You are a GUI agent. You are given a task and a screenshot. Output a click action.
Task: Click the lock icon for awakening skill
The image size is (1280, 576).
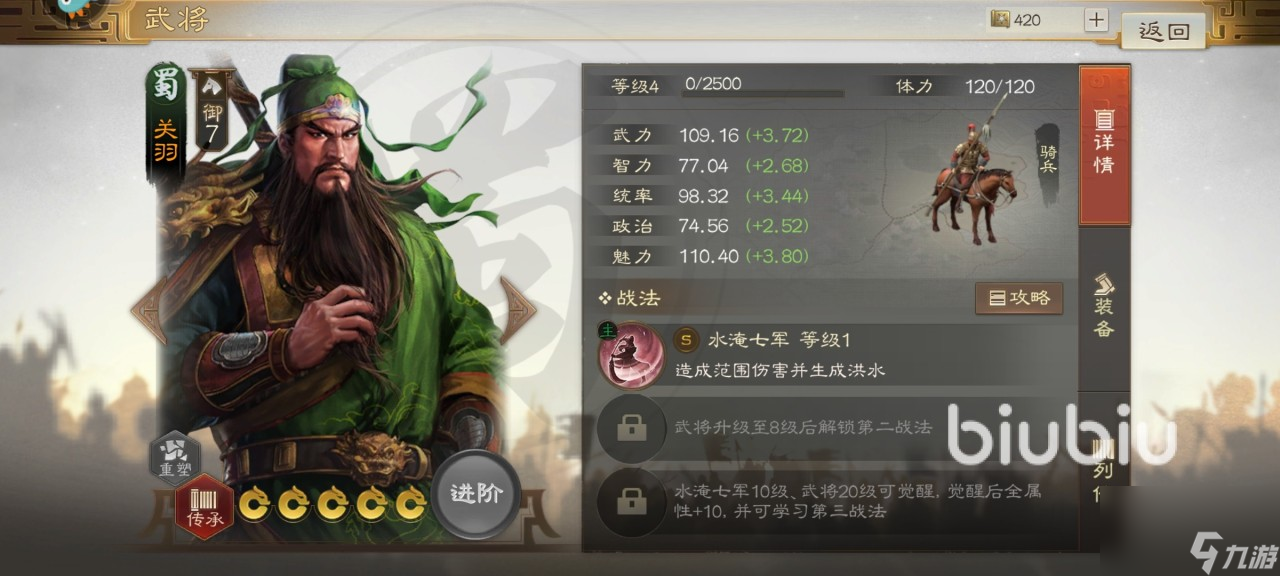[x=631, y=502]
